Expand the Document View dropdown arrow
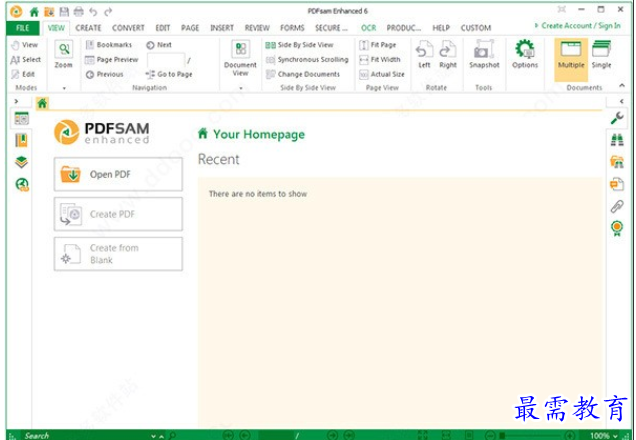This screenshot has width=636, height=440. 241,88
